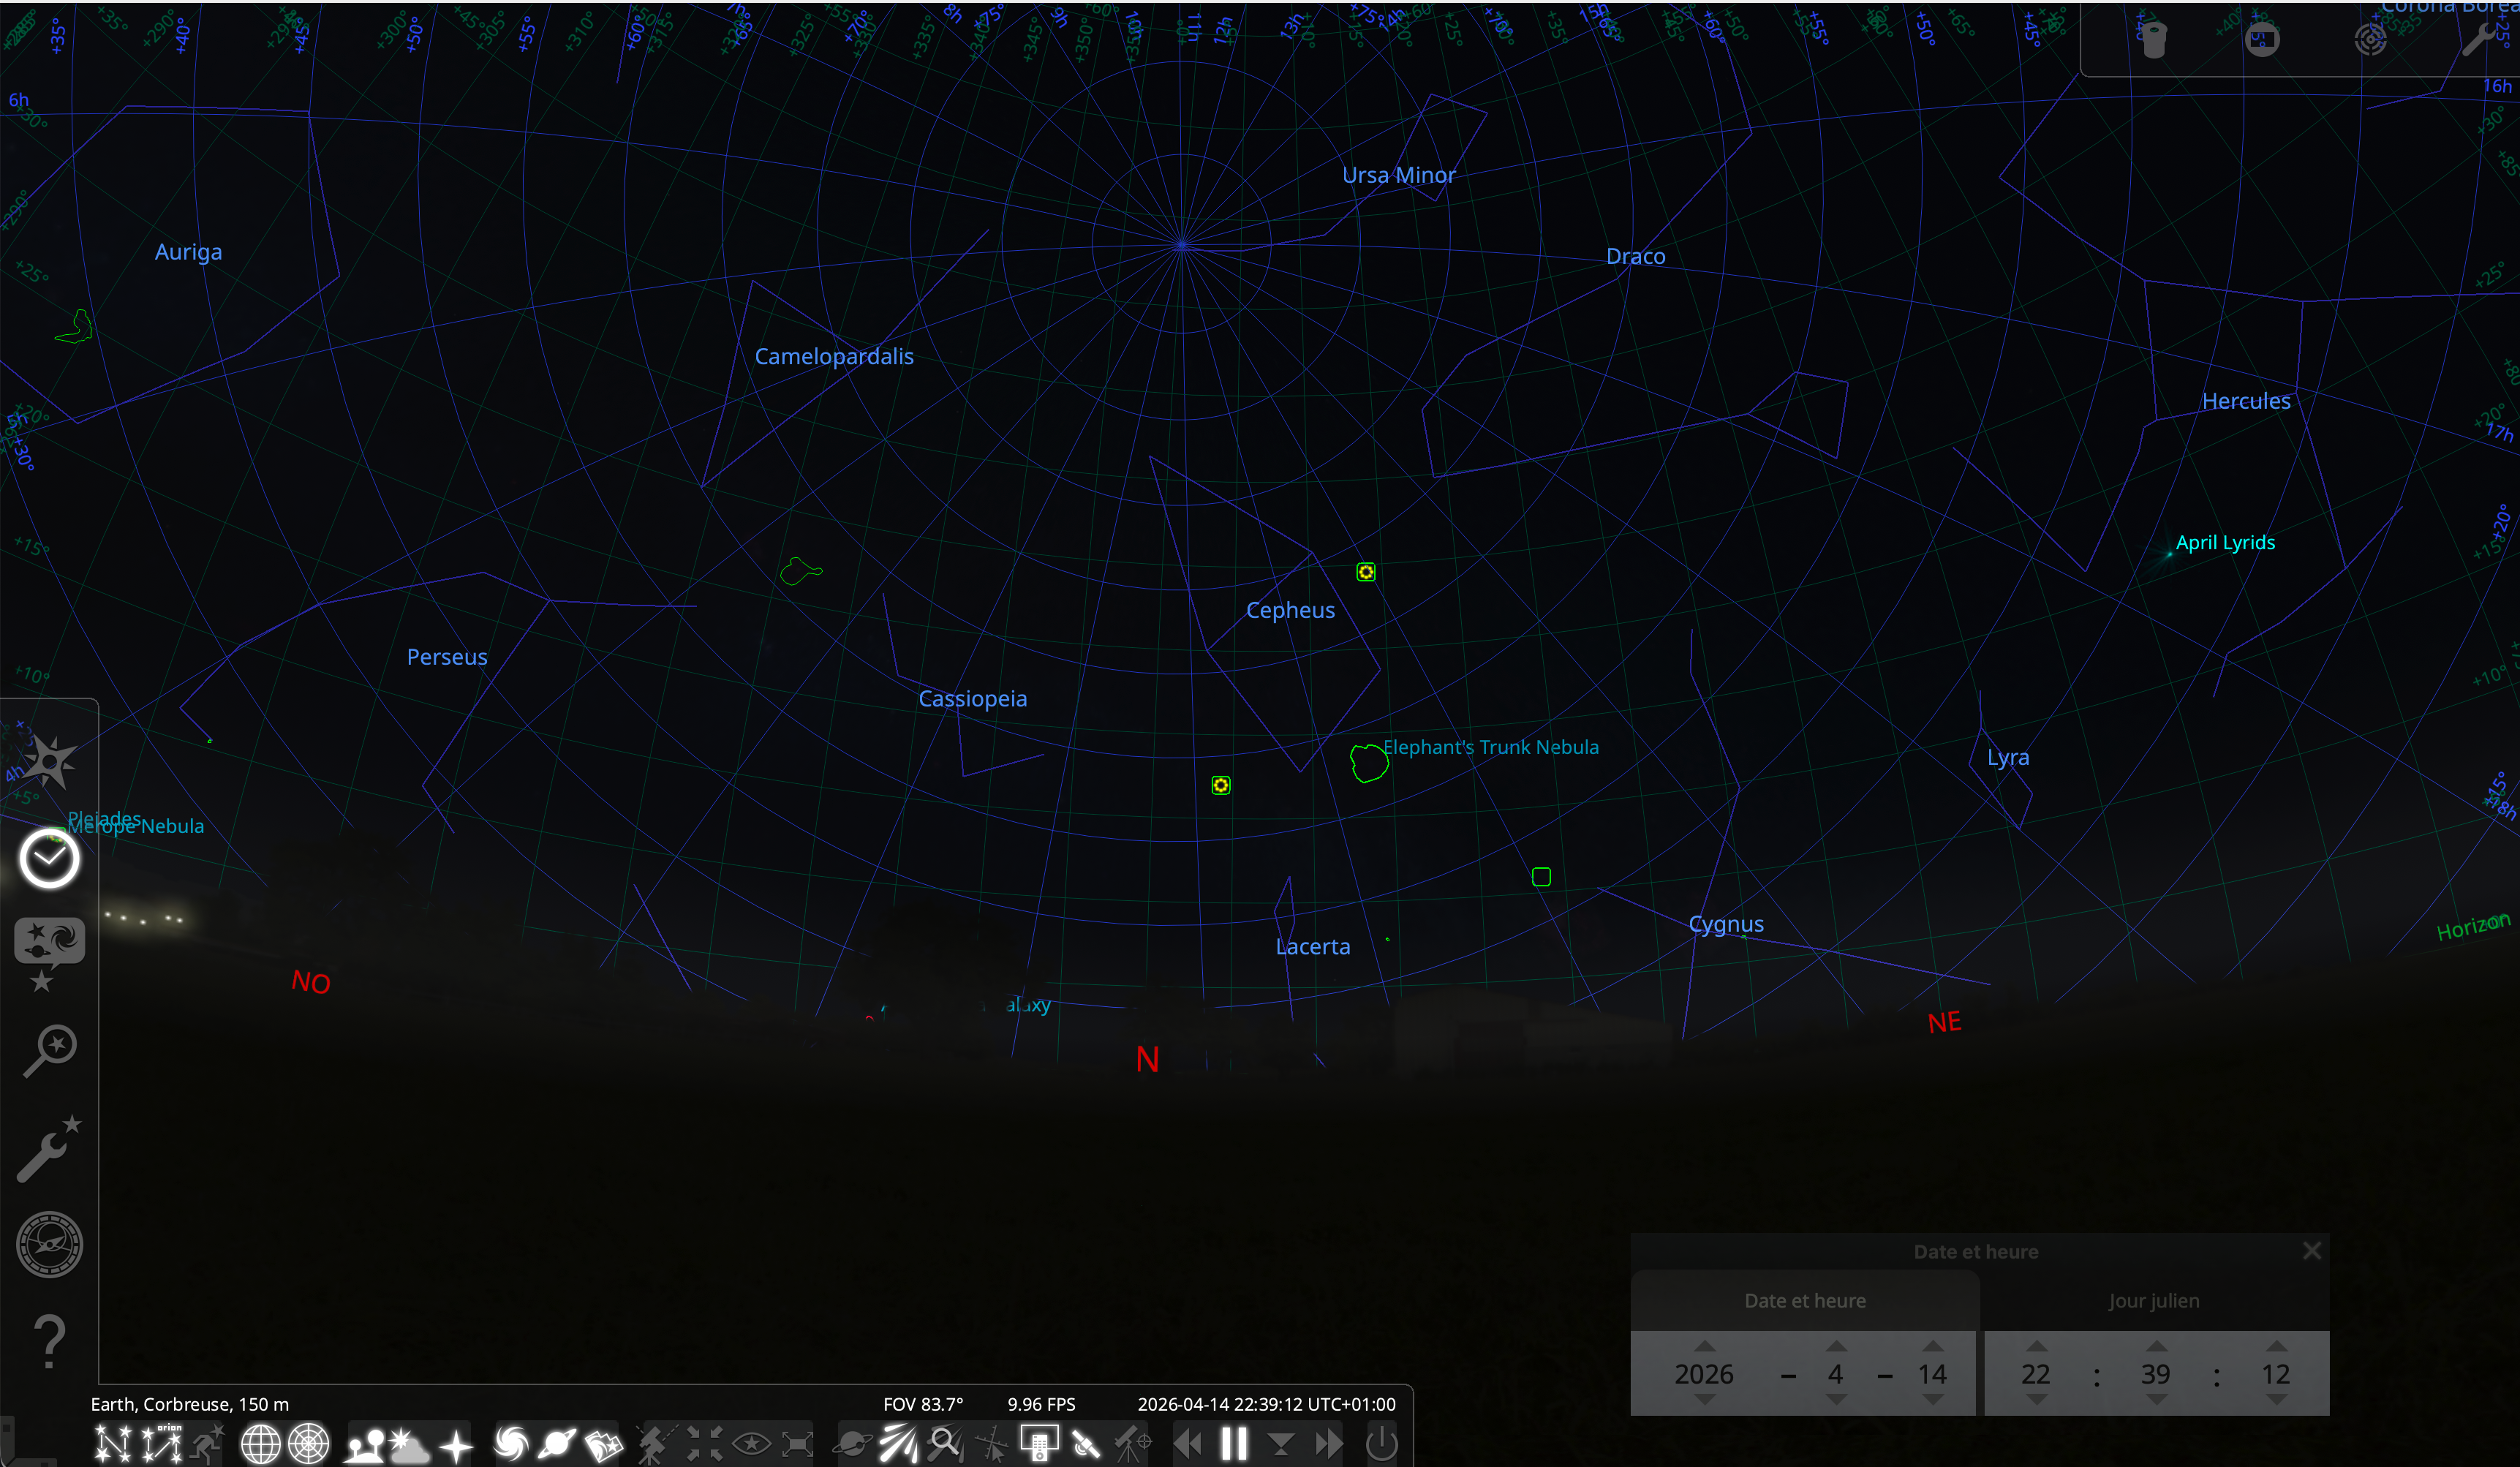Toggle Telrad sight icon top-right
This screenshot has height=1467, width=2520.
2370,40
